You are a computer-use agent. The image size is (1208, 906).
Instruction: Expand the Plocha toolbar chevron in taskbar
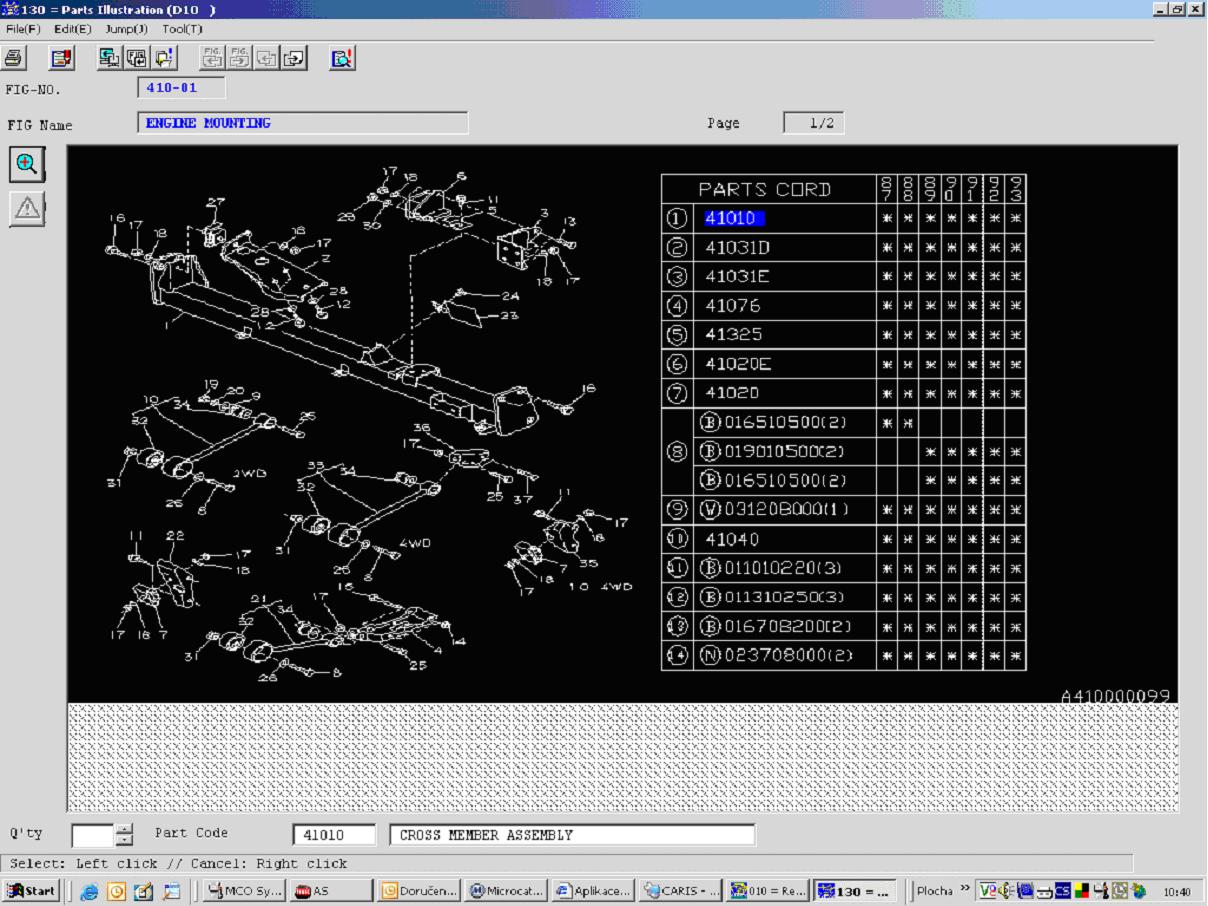[966, 888]
